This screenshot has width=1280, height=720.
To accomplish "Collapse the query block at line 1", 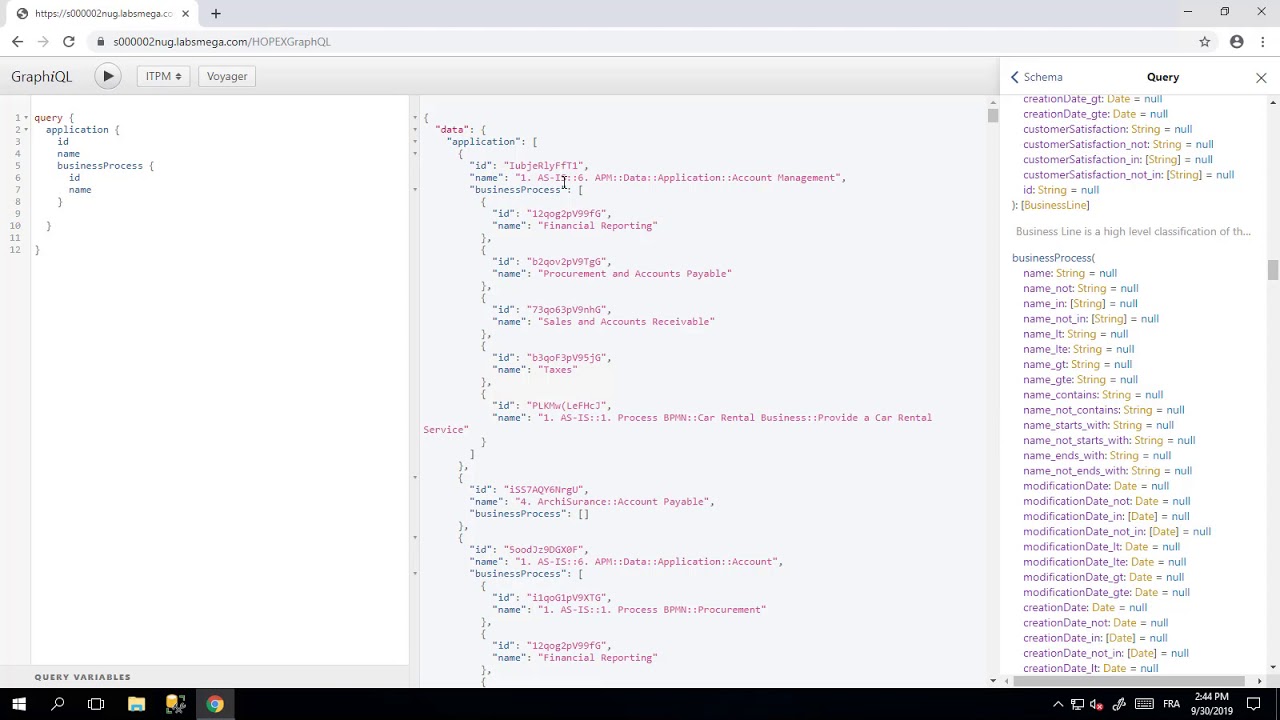I will tap(27, 118).
